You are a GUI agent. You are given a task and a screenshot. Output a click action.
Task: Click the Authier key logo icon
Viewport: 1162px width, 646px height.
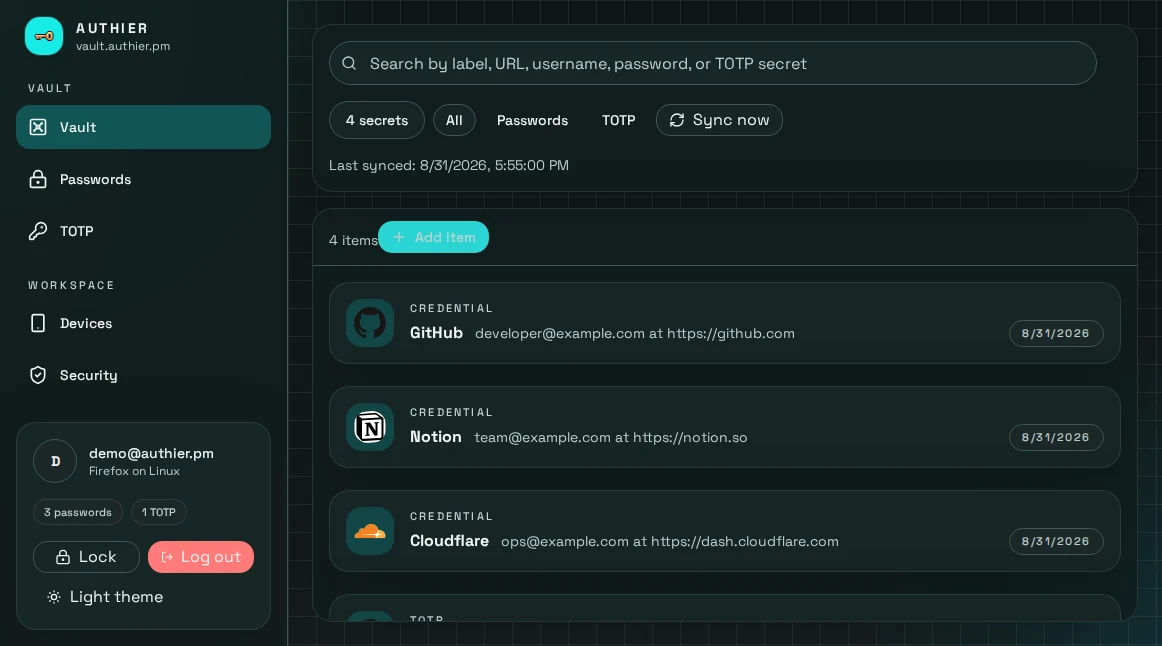pos(44,36)
